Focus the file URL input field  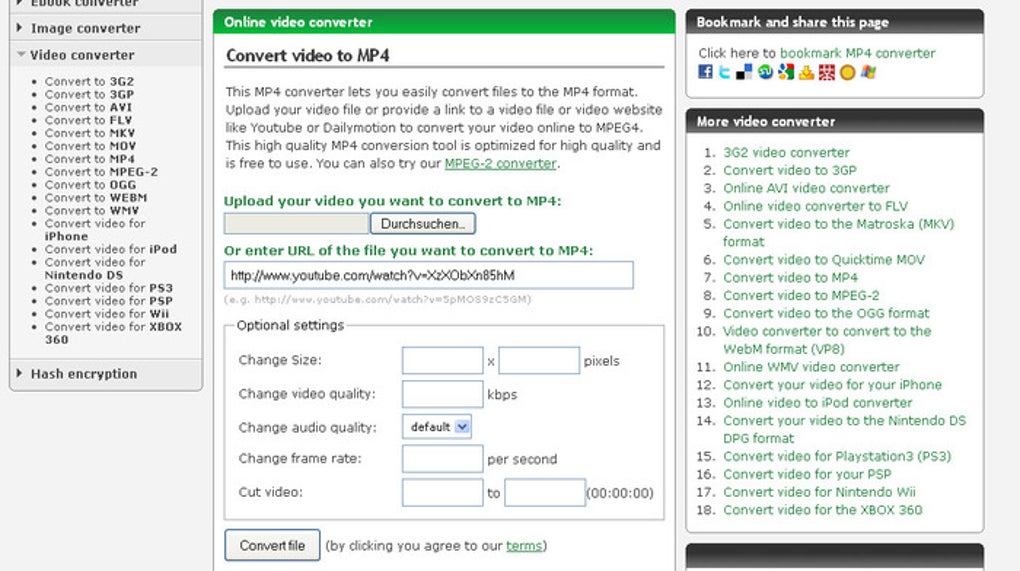[428, 275]
